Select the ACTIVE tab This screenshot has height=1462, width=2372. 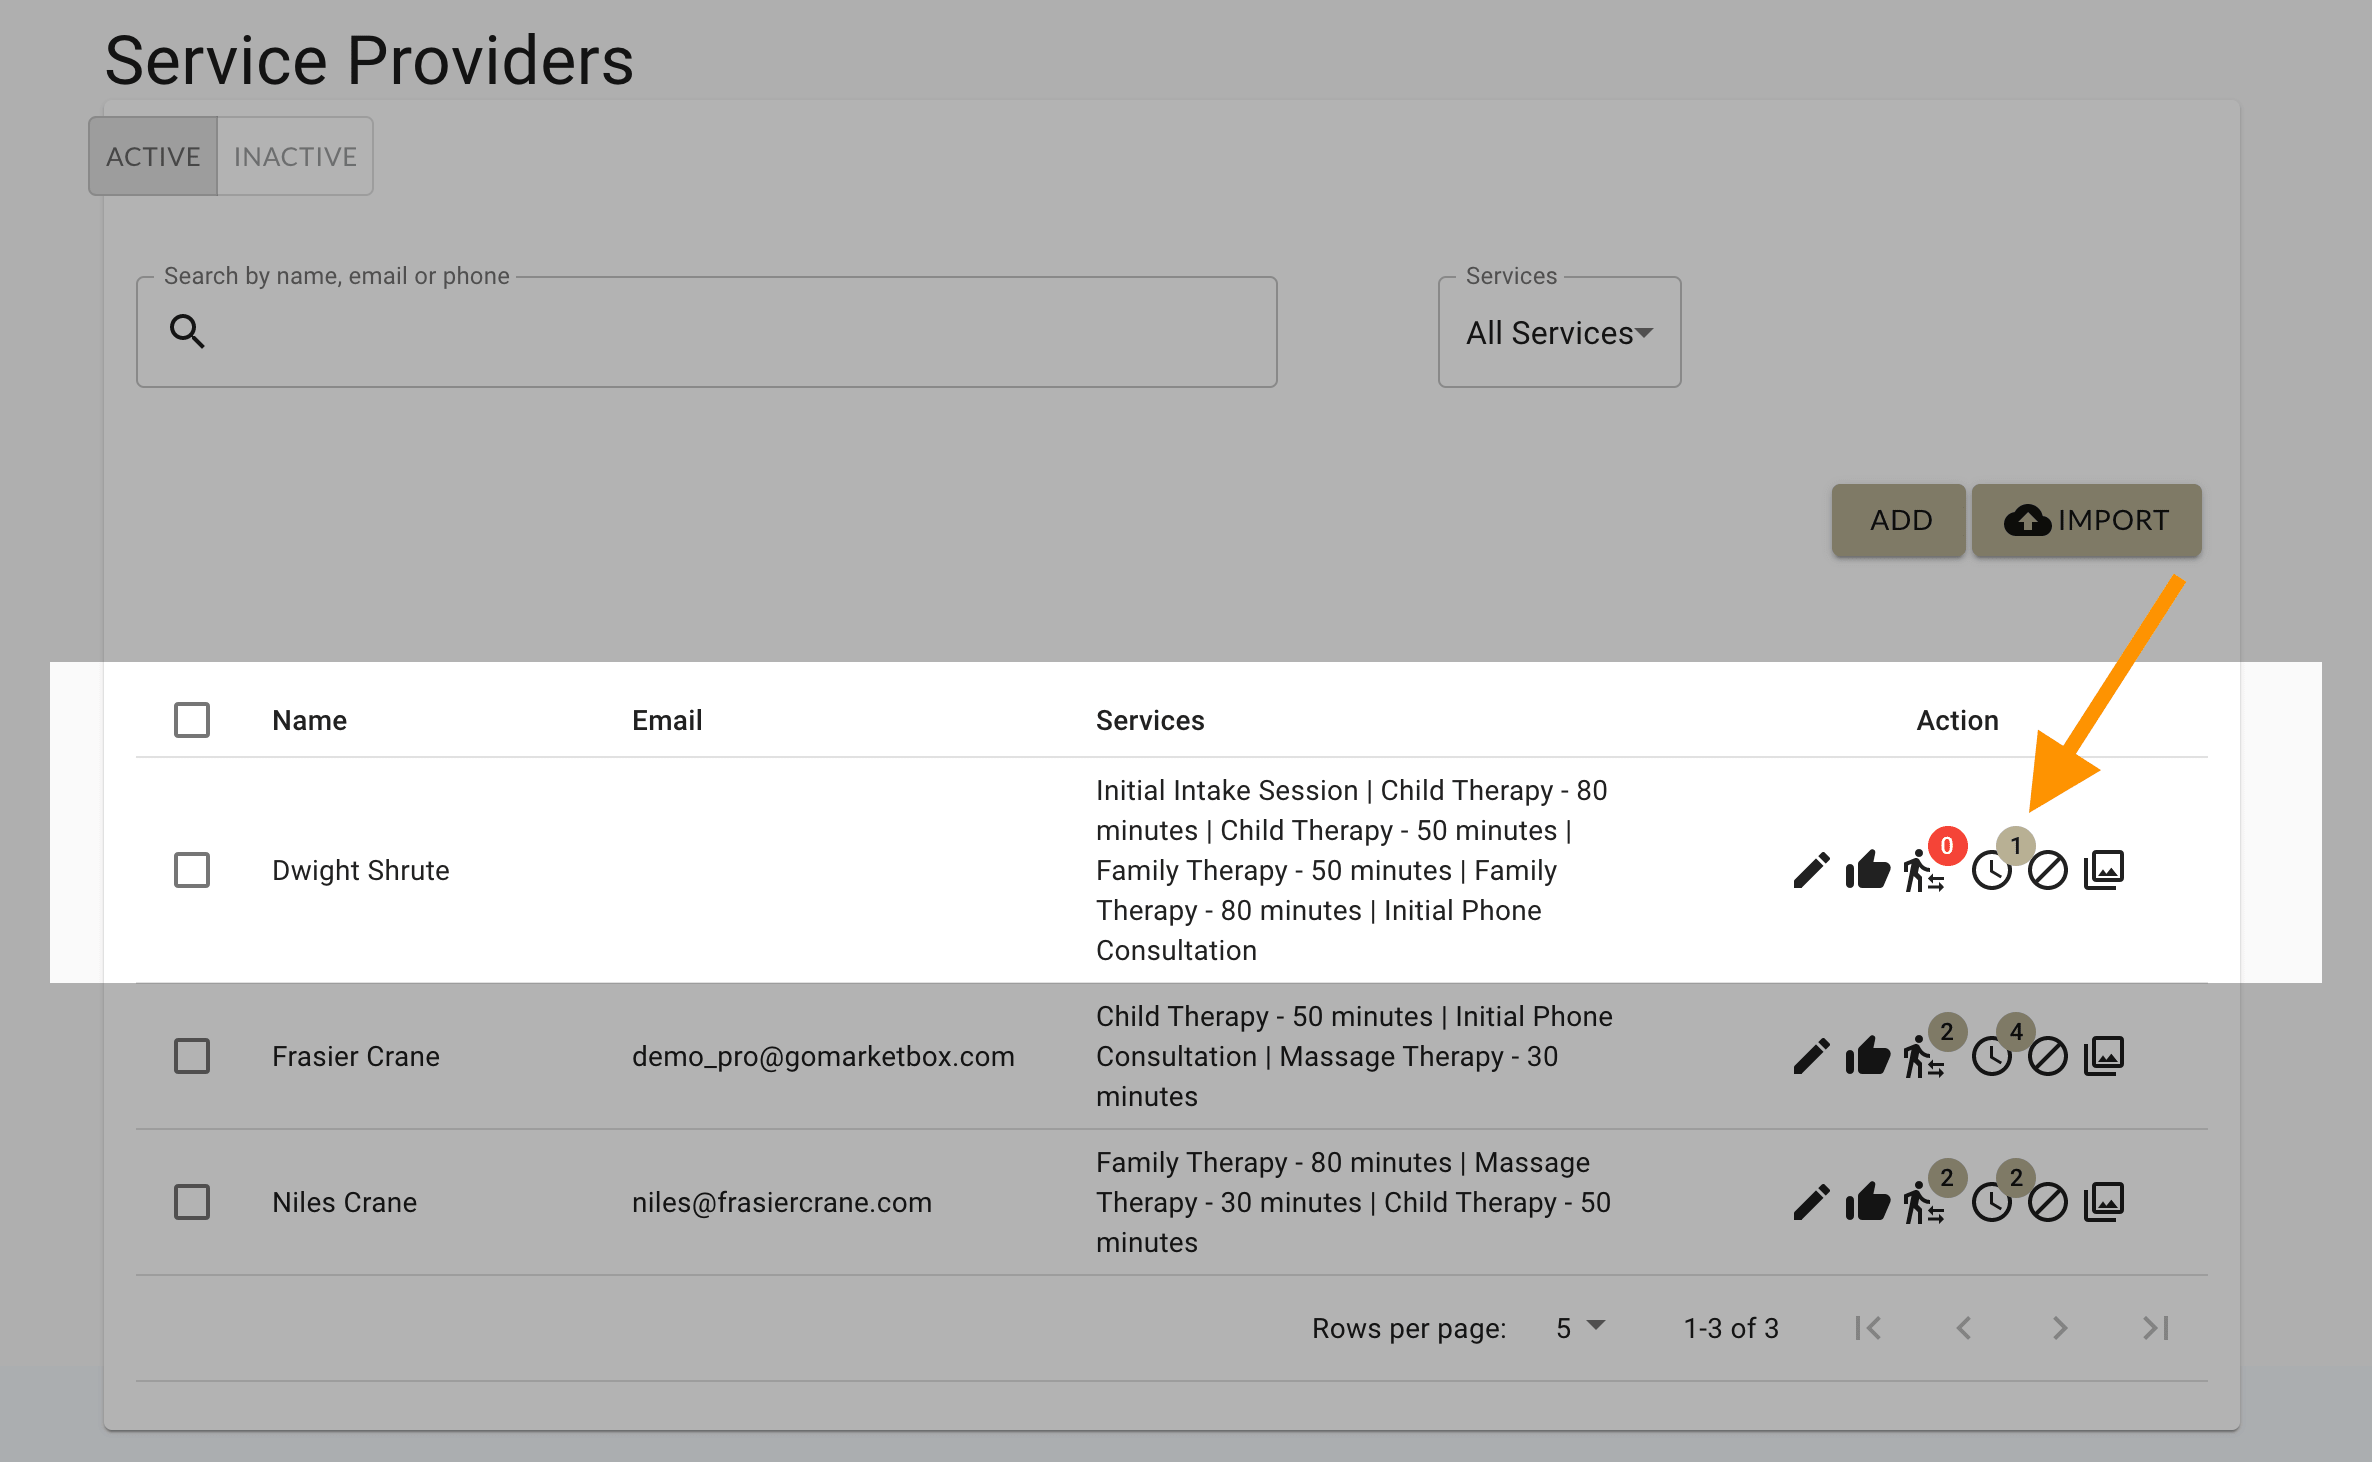coord(152,156)
